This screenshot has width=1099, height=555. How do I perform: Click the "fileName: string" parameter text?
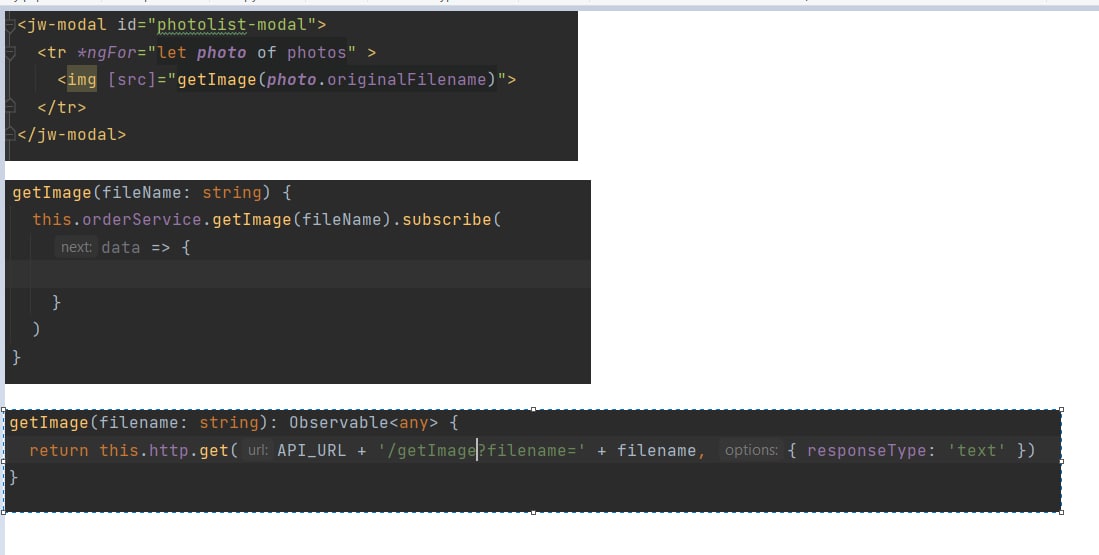point(182,193)
